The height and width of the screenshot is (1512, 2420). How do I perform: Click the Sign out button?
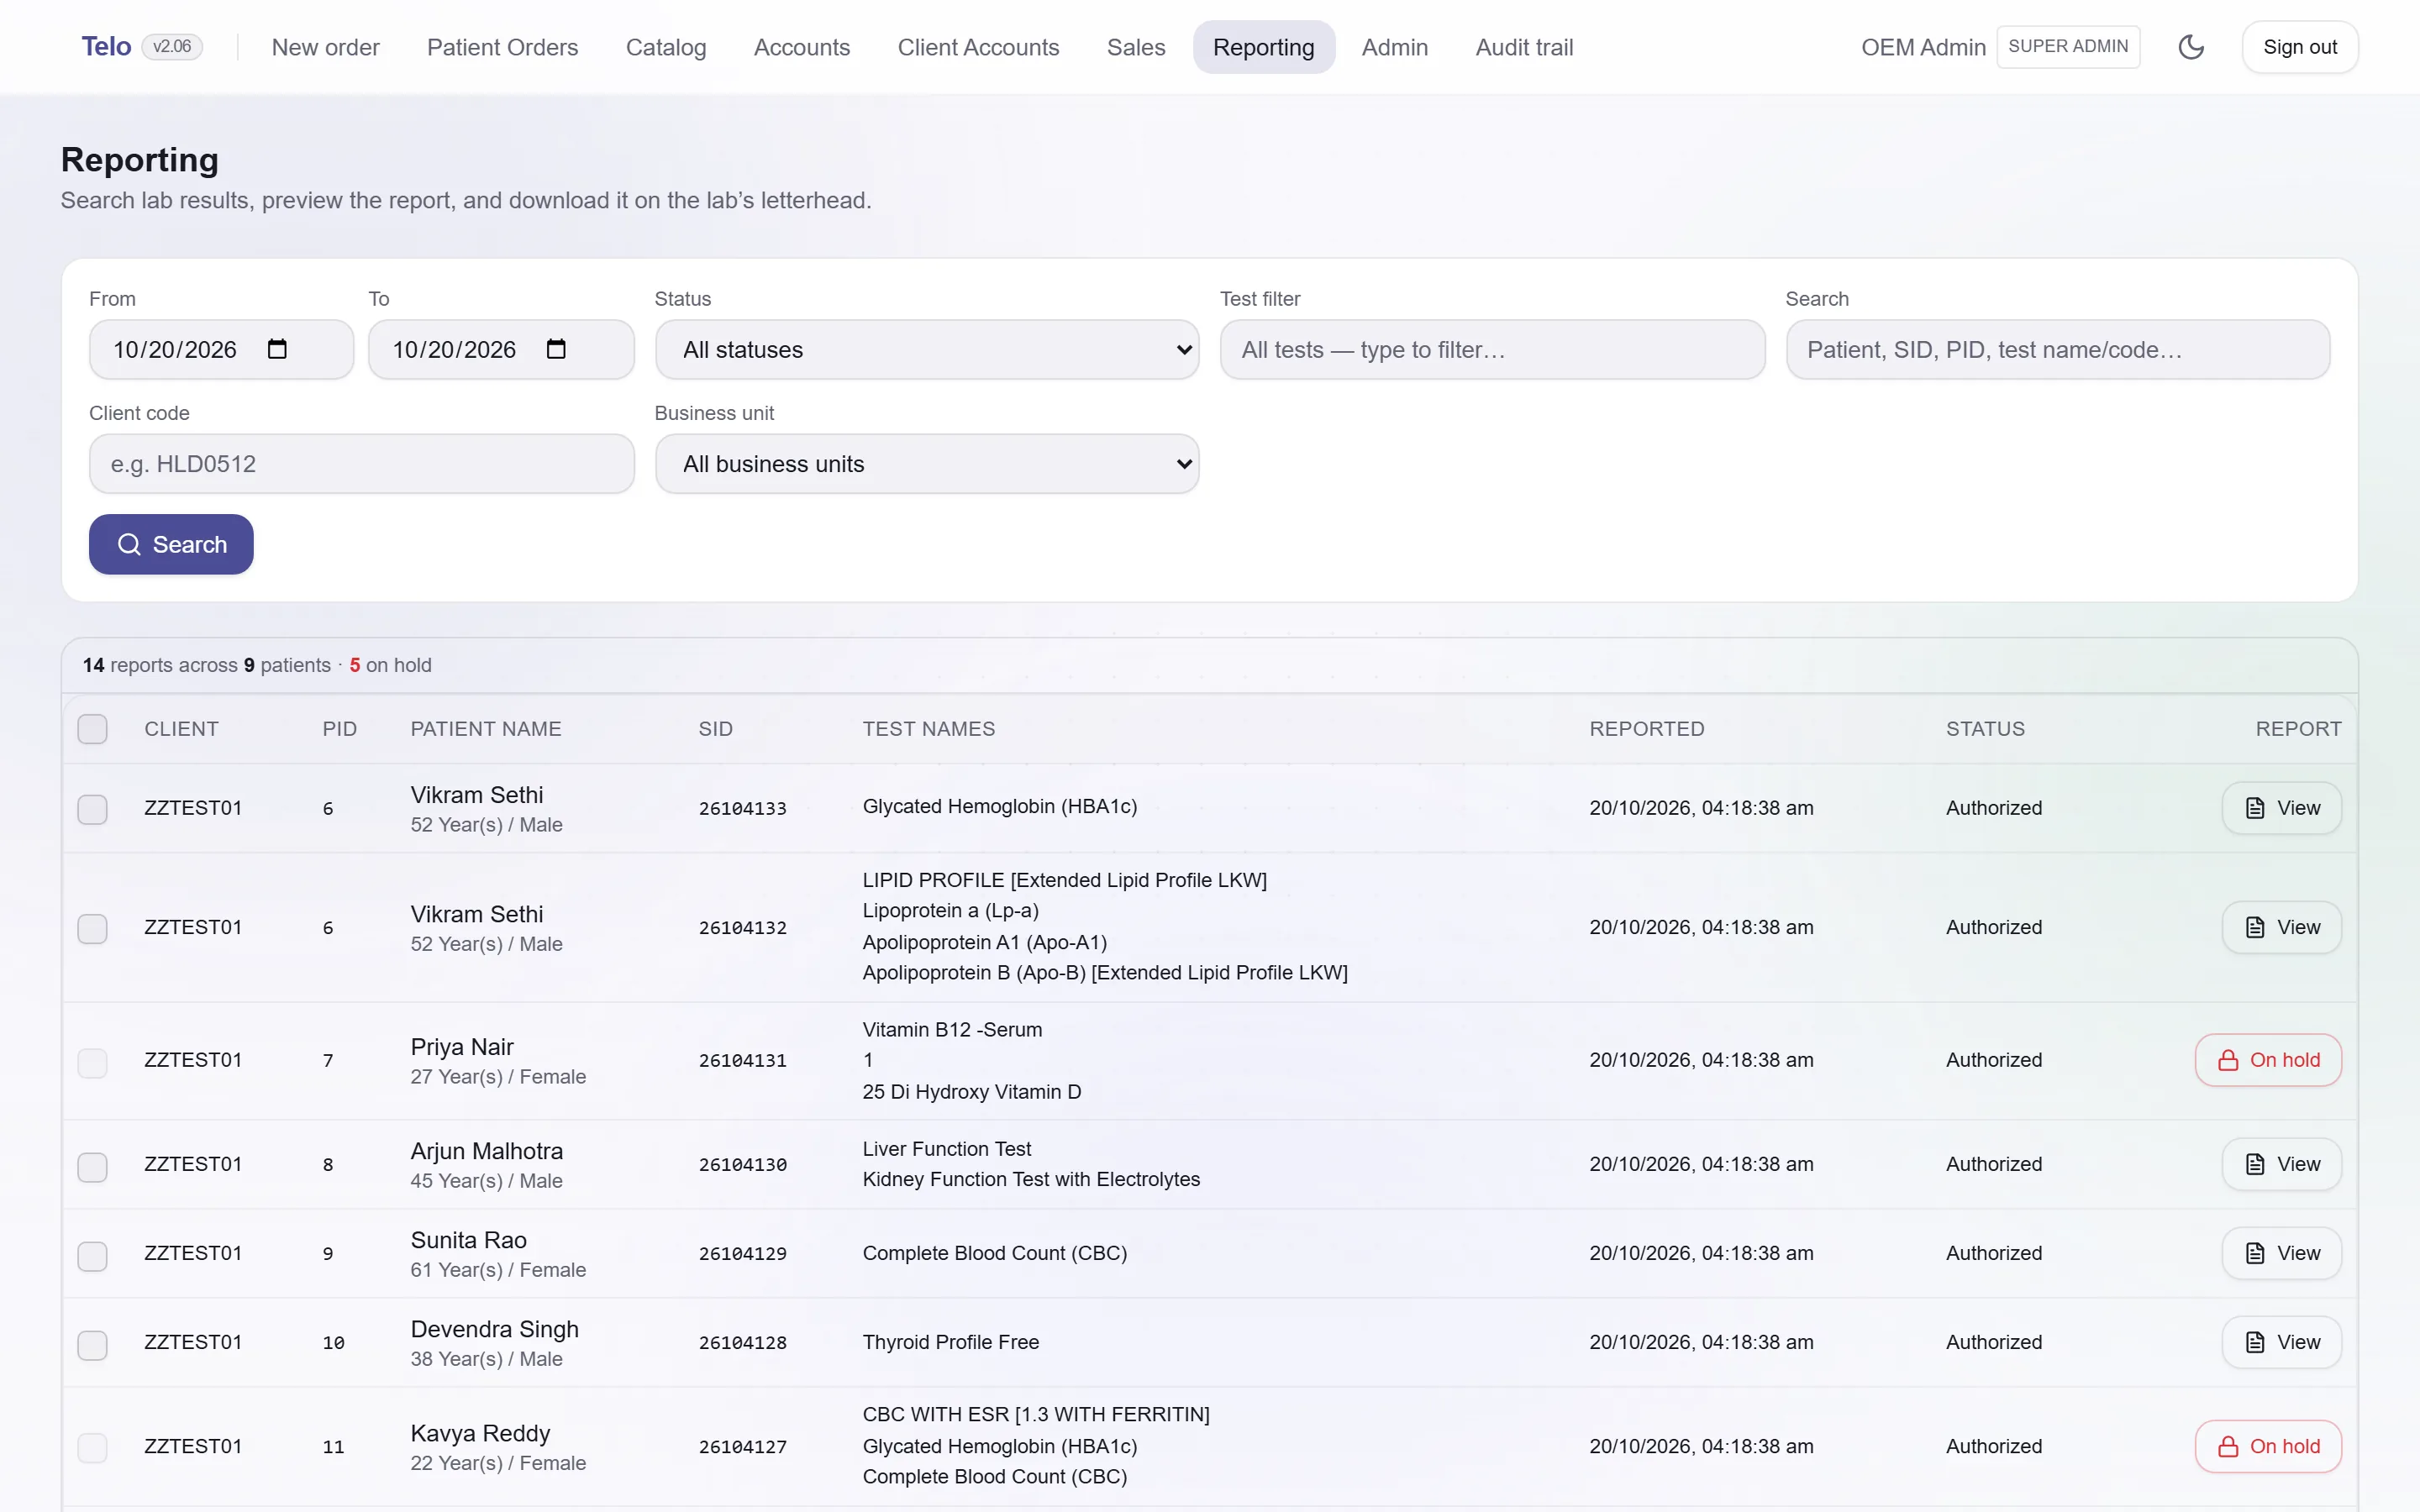2299,47
